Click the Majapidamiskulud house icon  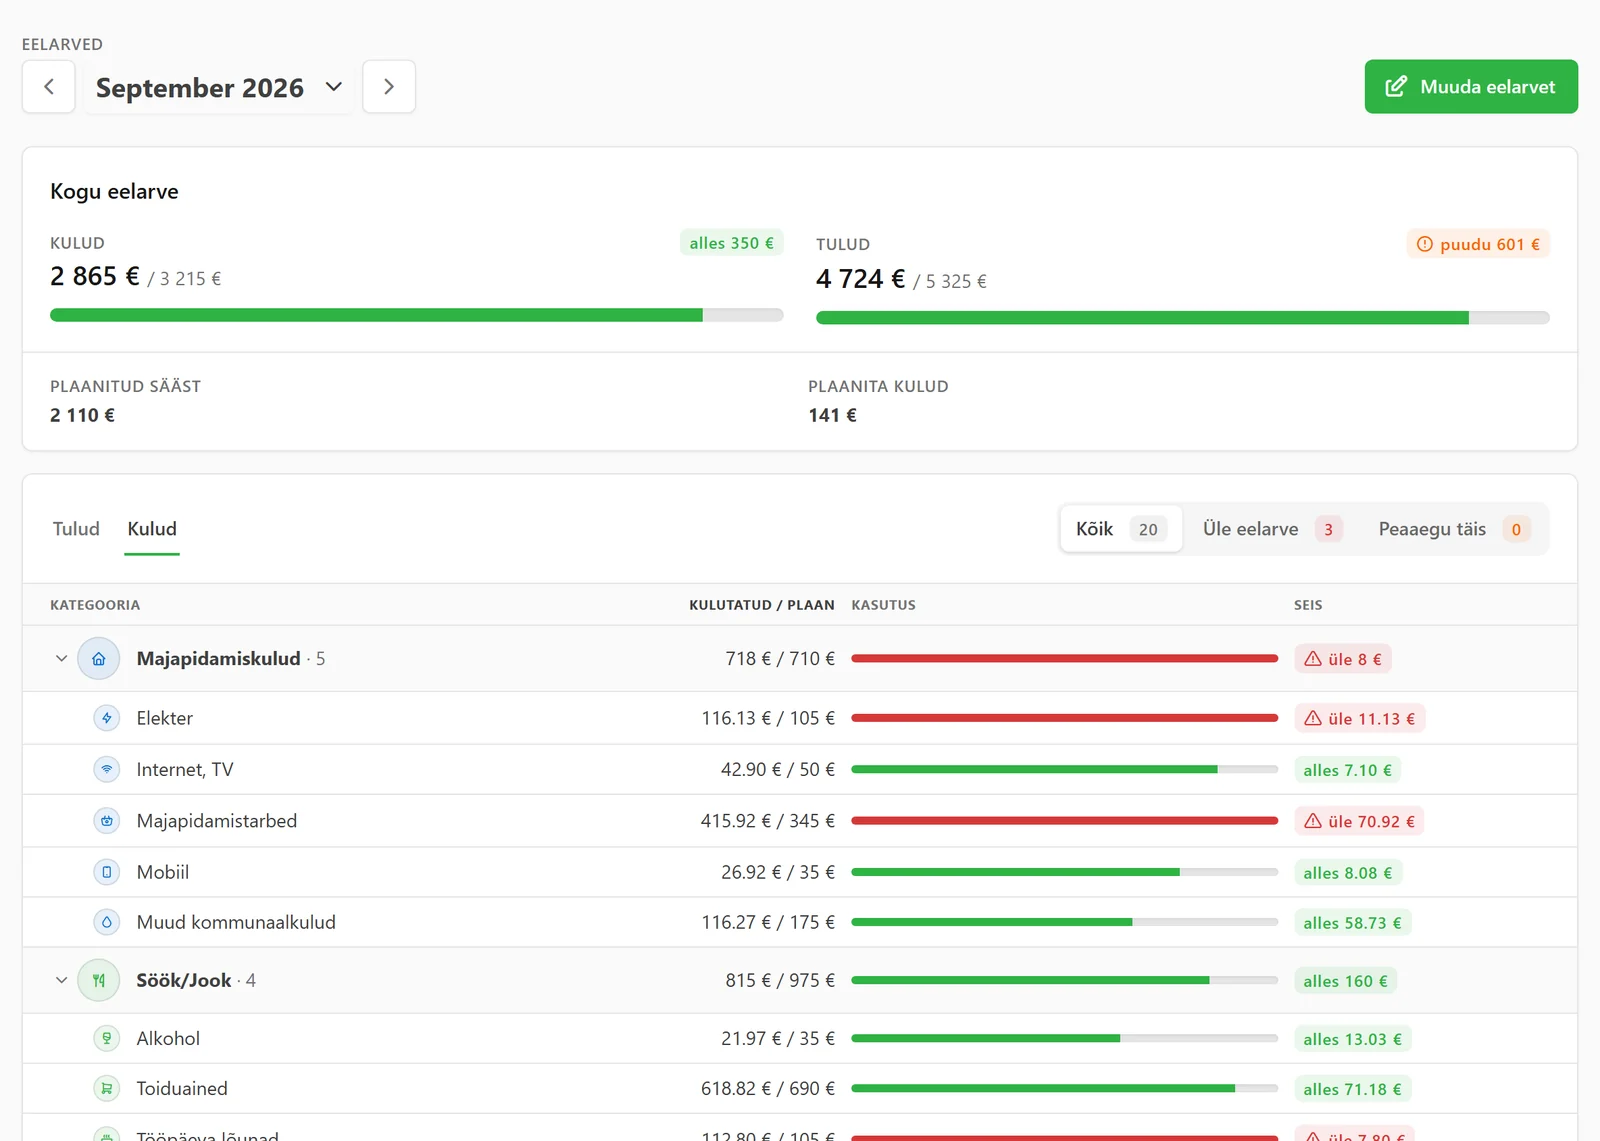pyautogui.click(x=99, y=659)
